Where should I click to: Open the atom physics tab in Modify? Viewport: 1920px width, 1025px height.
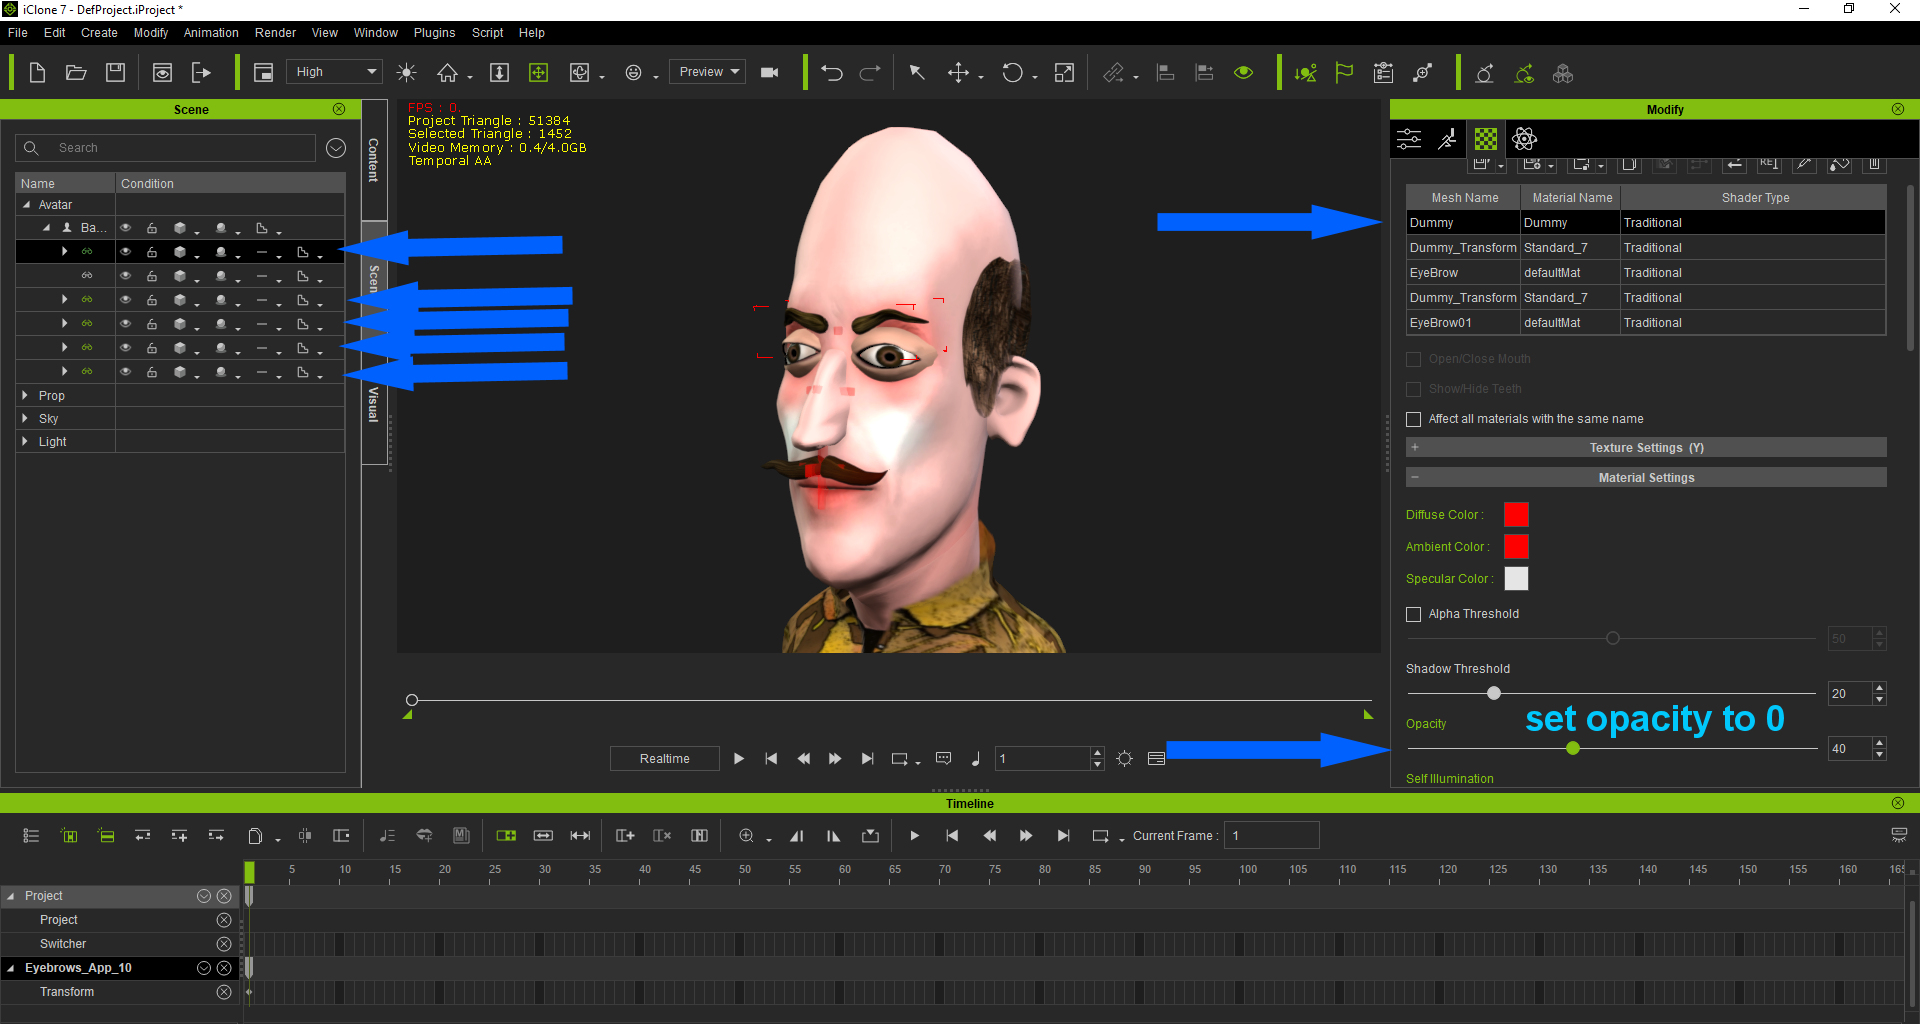click(1525, 139)
